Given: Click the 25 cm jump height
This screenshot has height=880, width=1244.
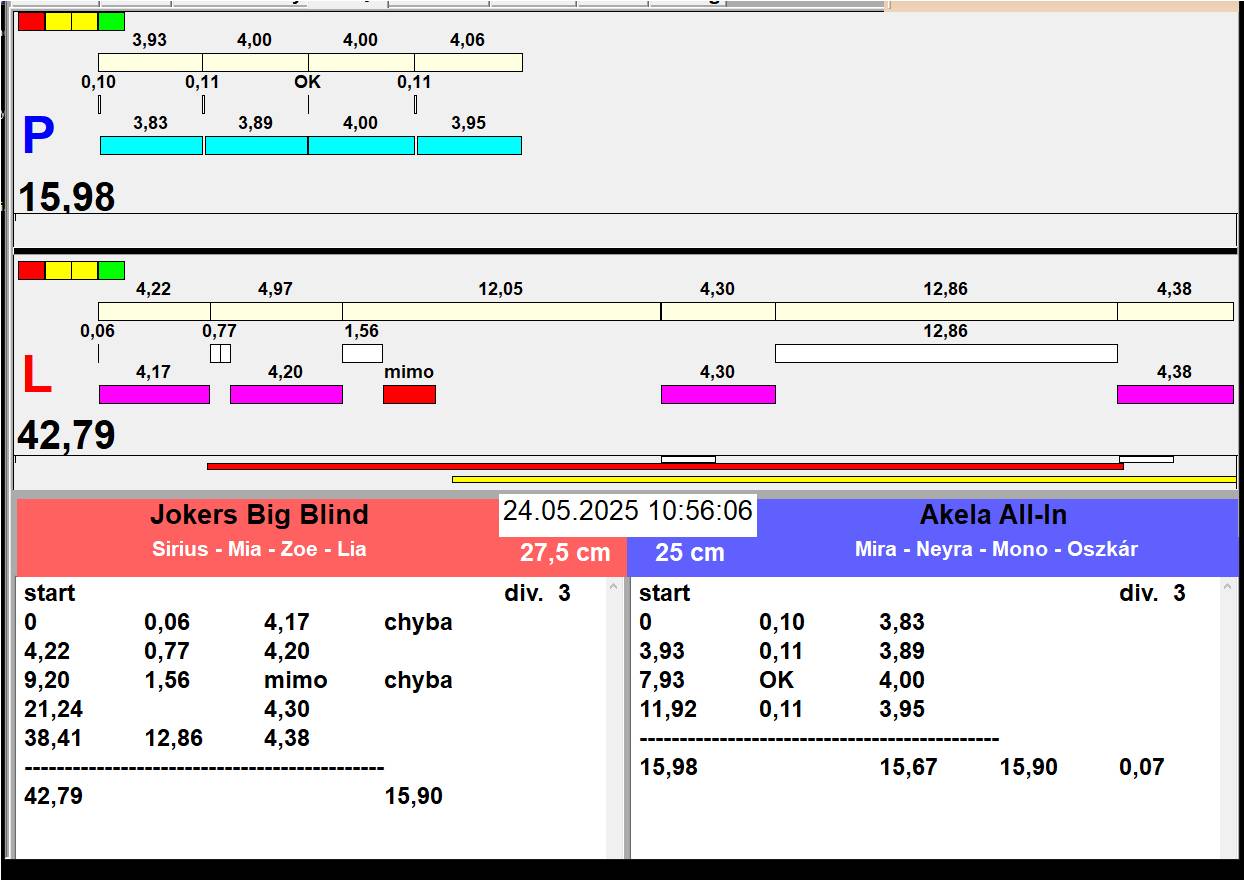Looking at the screenshot, I should pyautogui.click(x=690, y=553).
